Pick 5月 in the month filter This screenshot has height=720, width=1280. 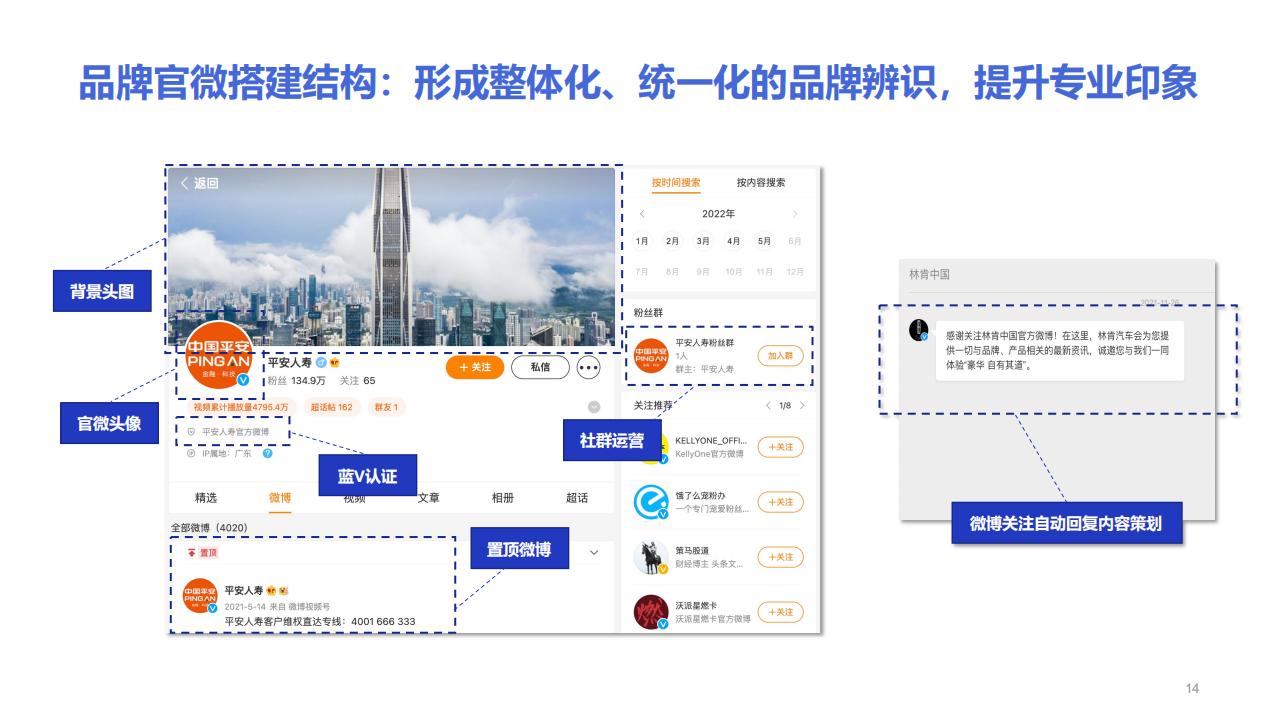tap(764, 241)
